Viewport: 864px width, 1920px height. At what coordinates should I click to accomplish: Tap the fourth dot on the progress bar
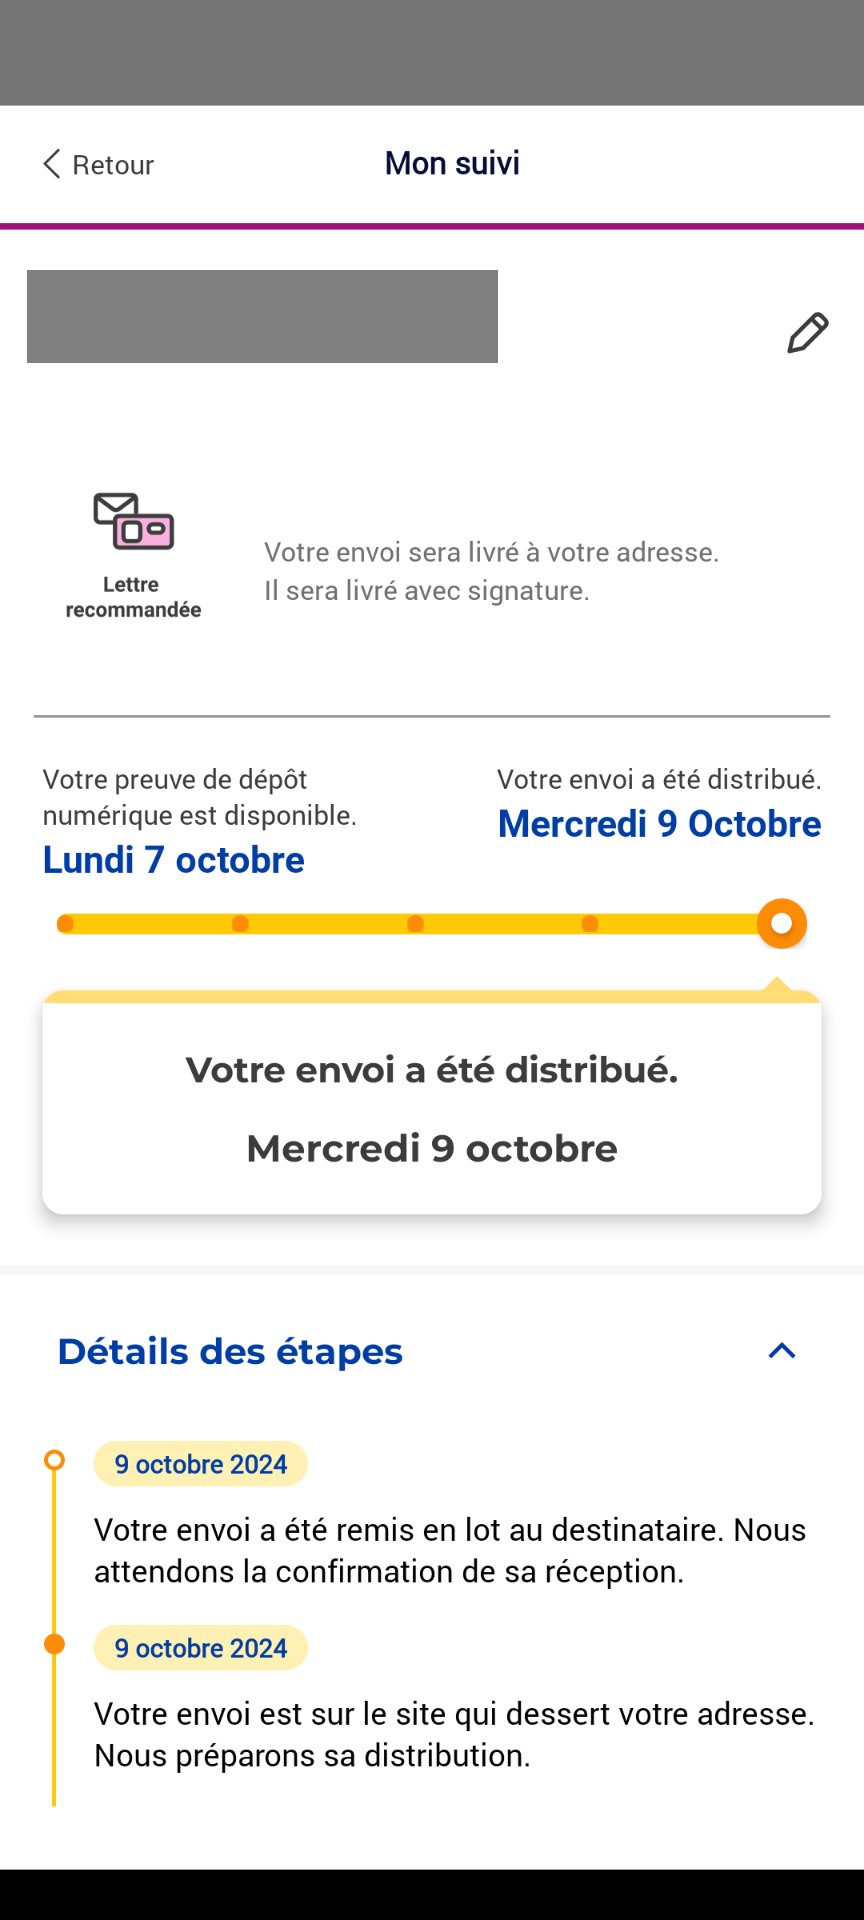pyautogui.click(x=590, y=924)
